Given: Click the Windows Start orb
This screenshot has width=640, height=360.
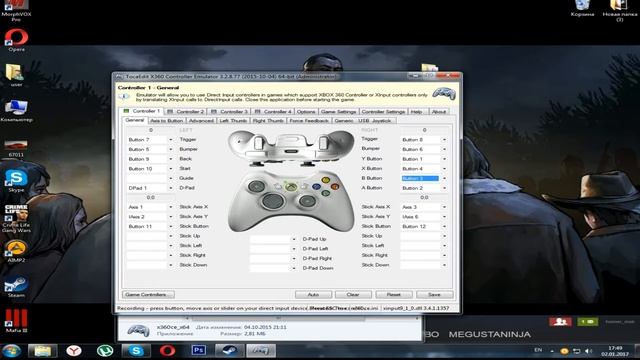Looking at the screenshot, I should (x=11, y=351).
